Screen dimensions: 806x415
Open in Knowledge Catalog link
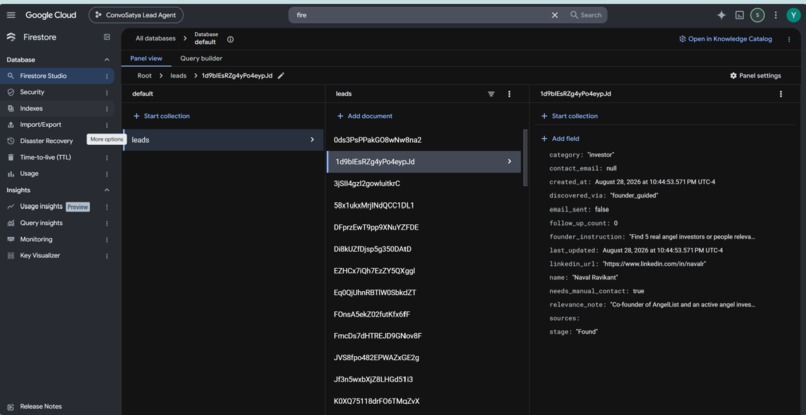click(x=725, y=39)
